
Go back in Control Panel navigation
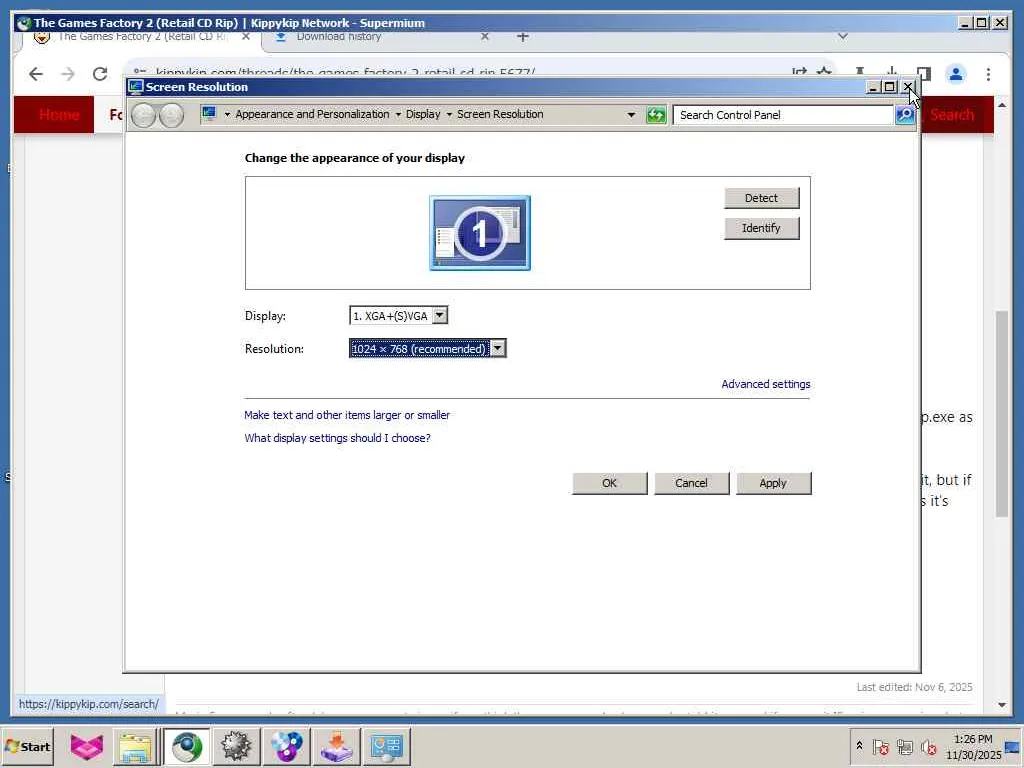click(144, 116)
